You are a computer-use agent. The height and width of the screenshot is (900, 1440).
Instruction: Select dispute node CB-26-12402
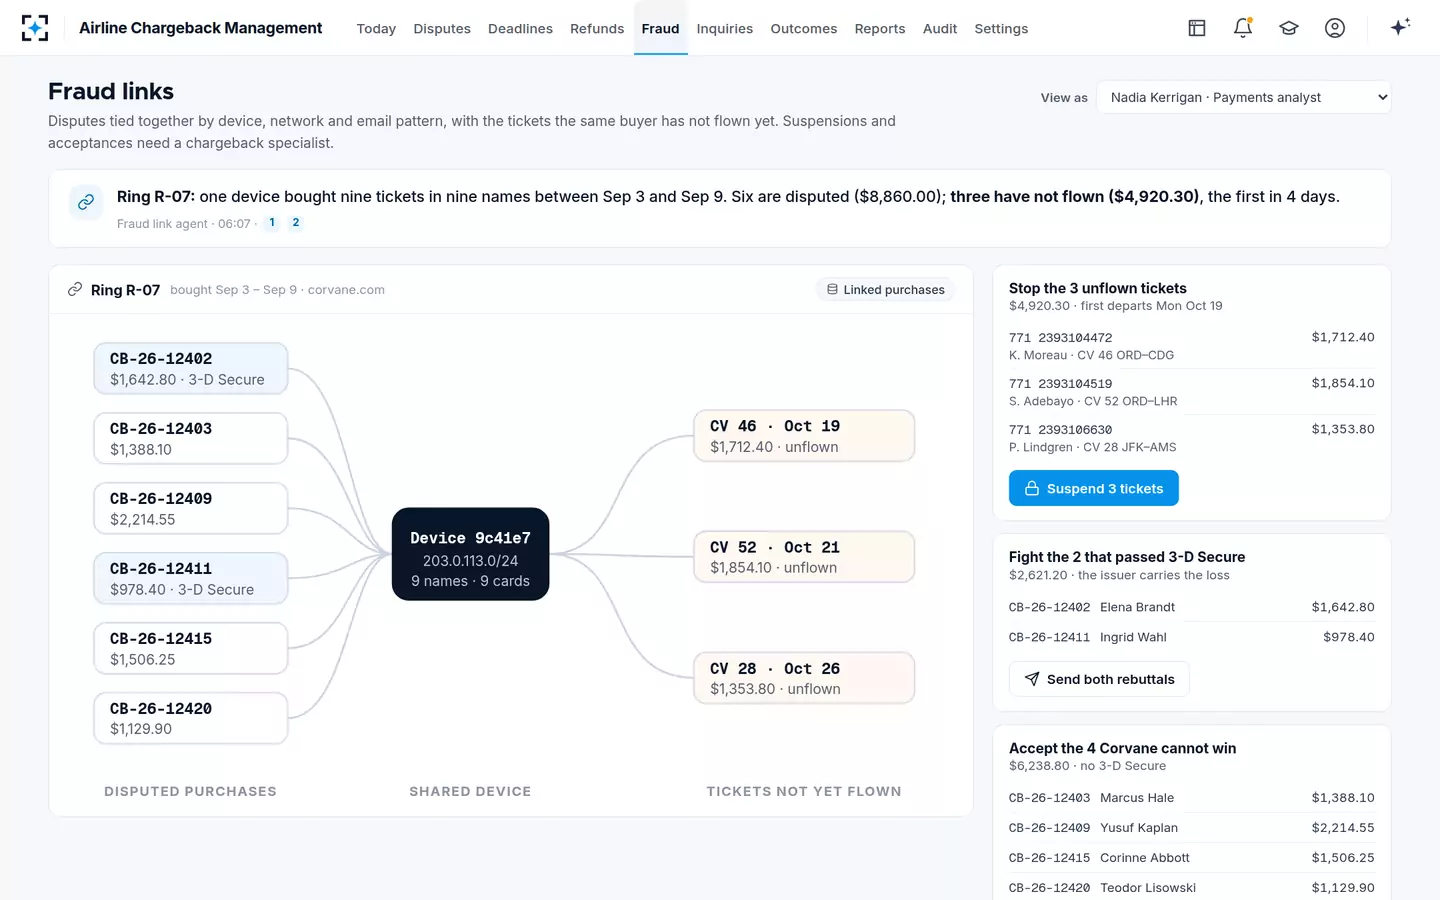191,369
